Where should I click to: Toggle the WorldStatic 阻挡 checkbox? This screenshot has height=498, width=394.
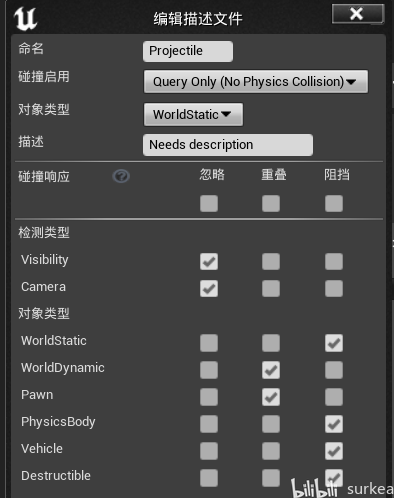tap(334, 343)
